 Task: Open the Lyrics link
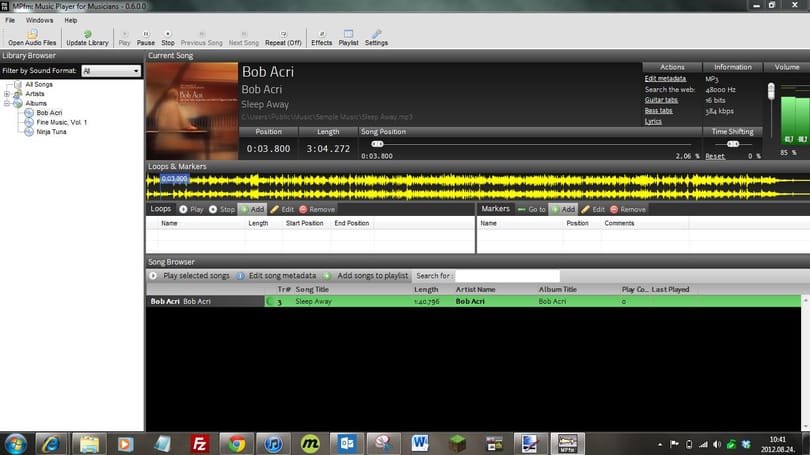click(x=653, y=121)
